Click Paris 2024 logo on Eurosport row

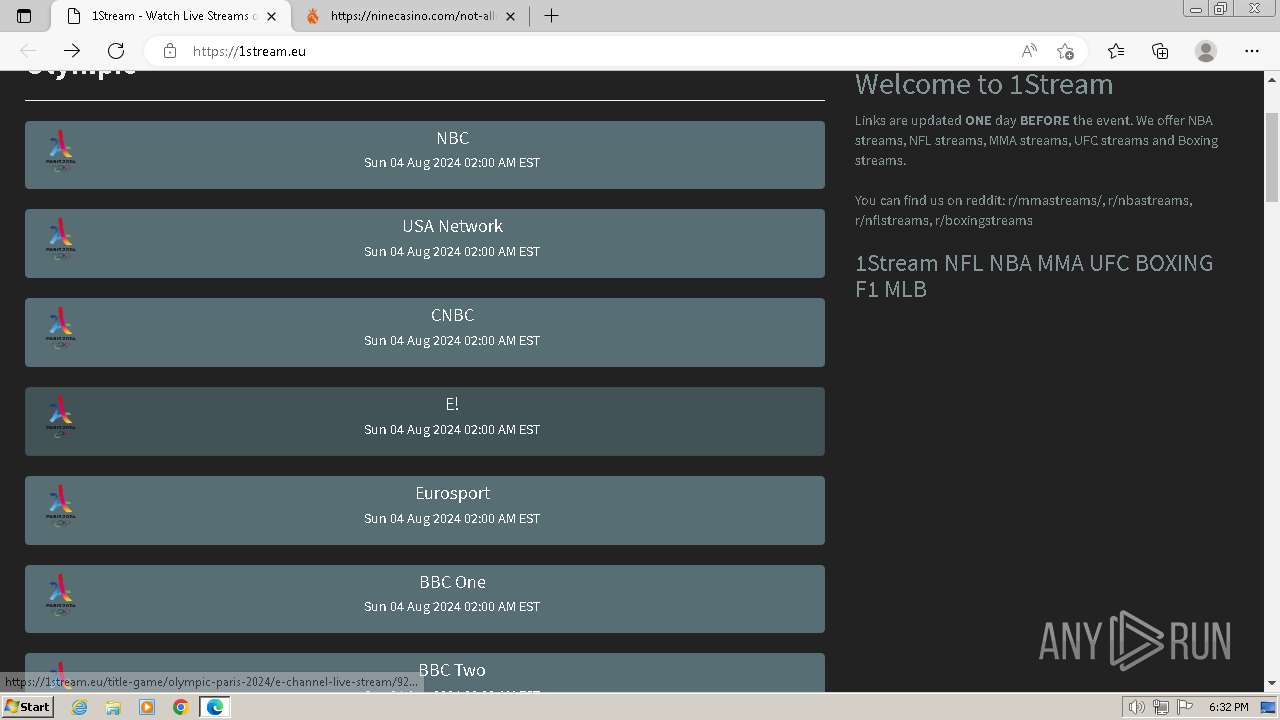click(x=61, y=507)
